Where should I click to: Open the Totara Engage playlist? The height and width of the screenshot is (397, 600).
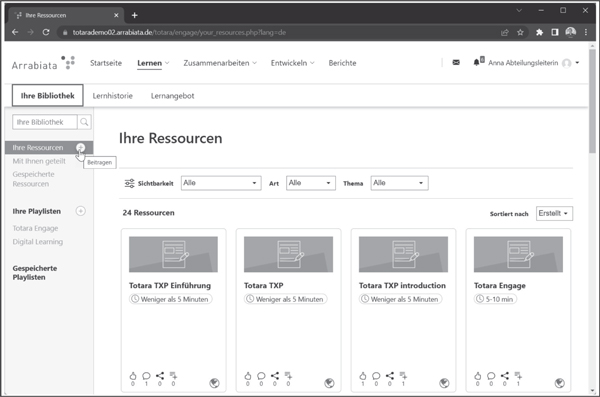coord(35,228)
